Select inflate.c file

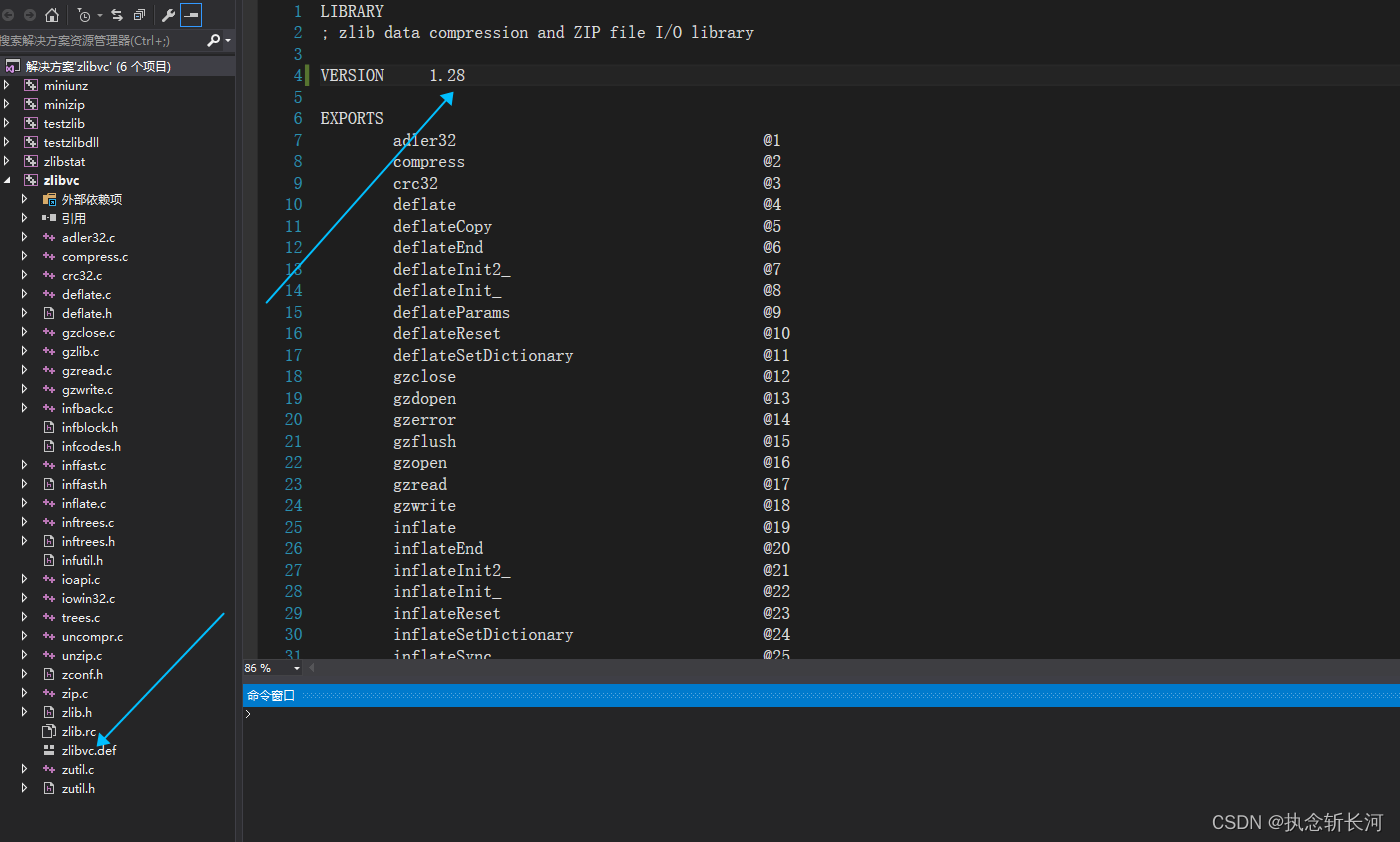pos(84,503)
